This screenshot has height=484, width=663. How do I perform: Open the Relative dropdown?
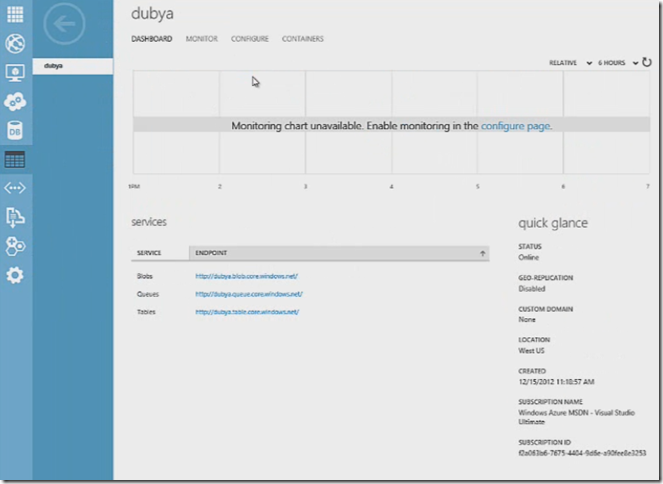570,63
